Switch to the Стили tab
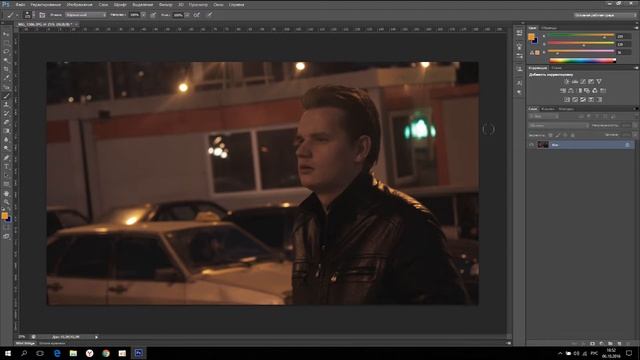The width and height of the screenshot is (640, 360). tap(556, 68)
